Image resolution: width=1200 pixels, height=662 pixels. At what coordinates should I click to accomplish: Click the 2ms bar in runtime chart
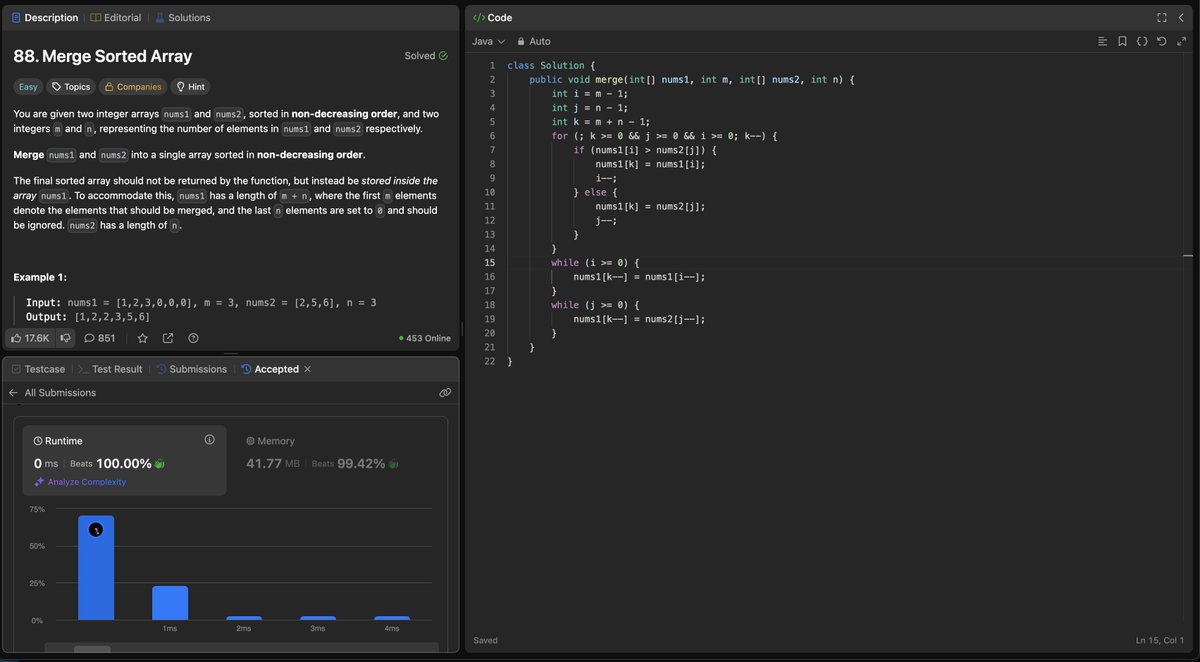pos(244,618)
